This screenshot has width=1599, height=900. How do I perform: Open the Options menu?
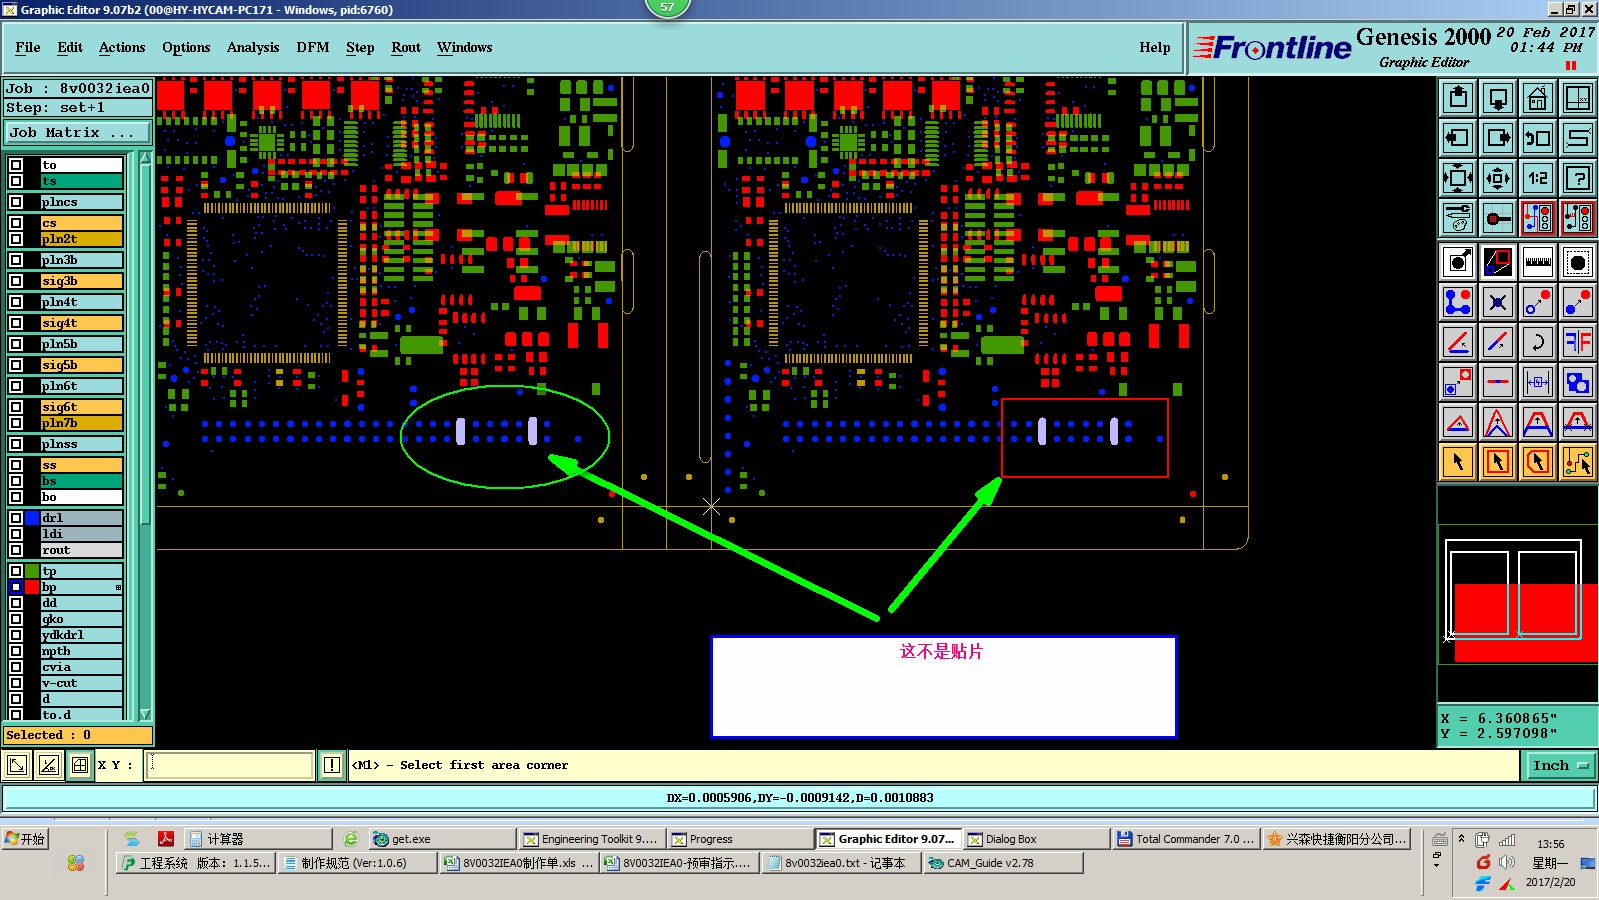[186, 47]
